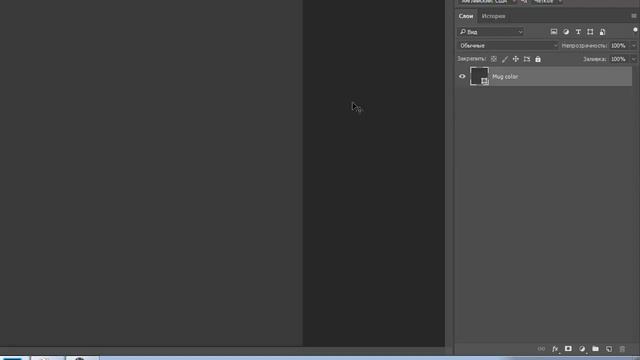Filter layers by smart objects icon
This screenshot has height=360, width=640.
point(602,32)
